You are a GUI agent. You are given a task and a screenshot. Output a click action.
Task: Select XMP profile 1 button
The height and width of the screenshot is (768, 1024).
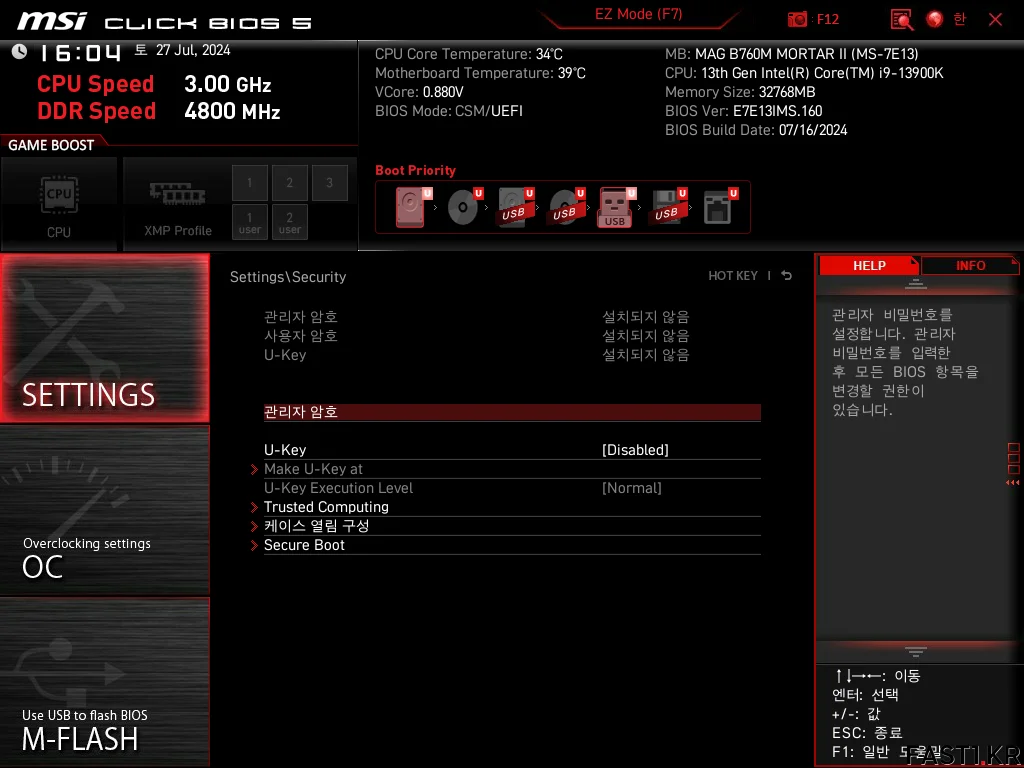pyautogui.click(x=249, y=183)
